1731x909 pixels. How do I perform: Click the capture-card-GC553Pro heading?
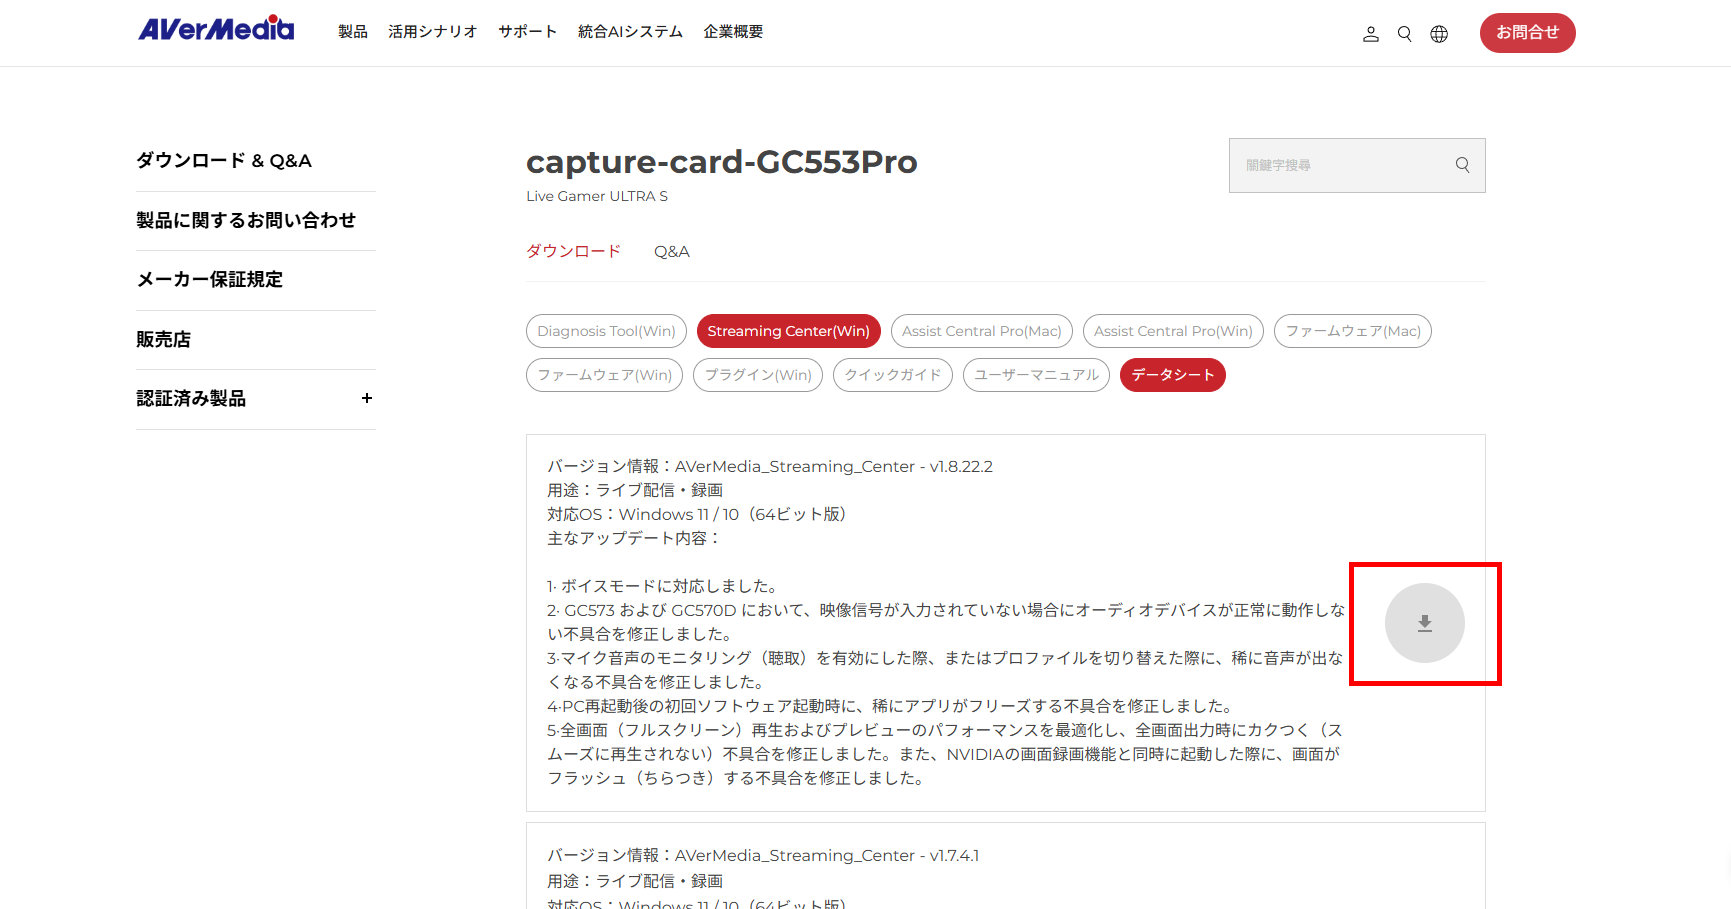coord(722,161)
